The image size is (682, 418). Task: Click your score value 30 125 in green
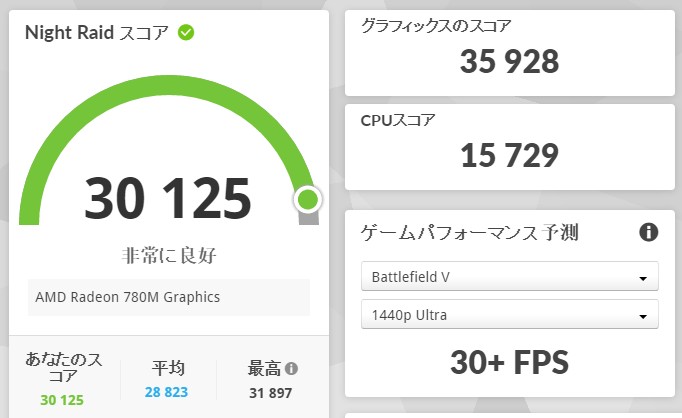pyautogui.click(x=63, y=401)
